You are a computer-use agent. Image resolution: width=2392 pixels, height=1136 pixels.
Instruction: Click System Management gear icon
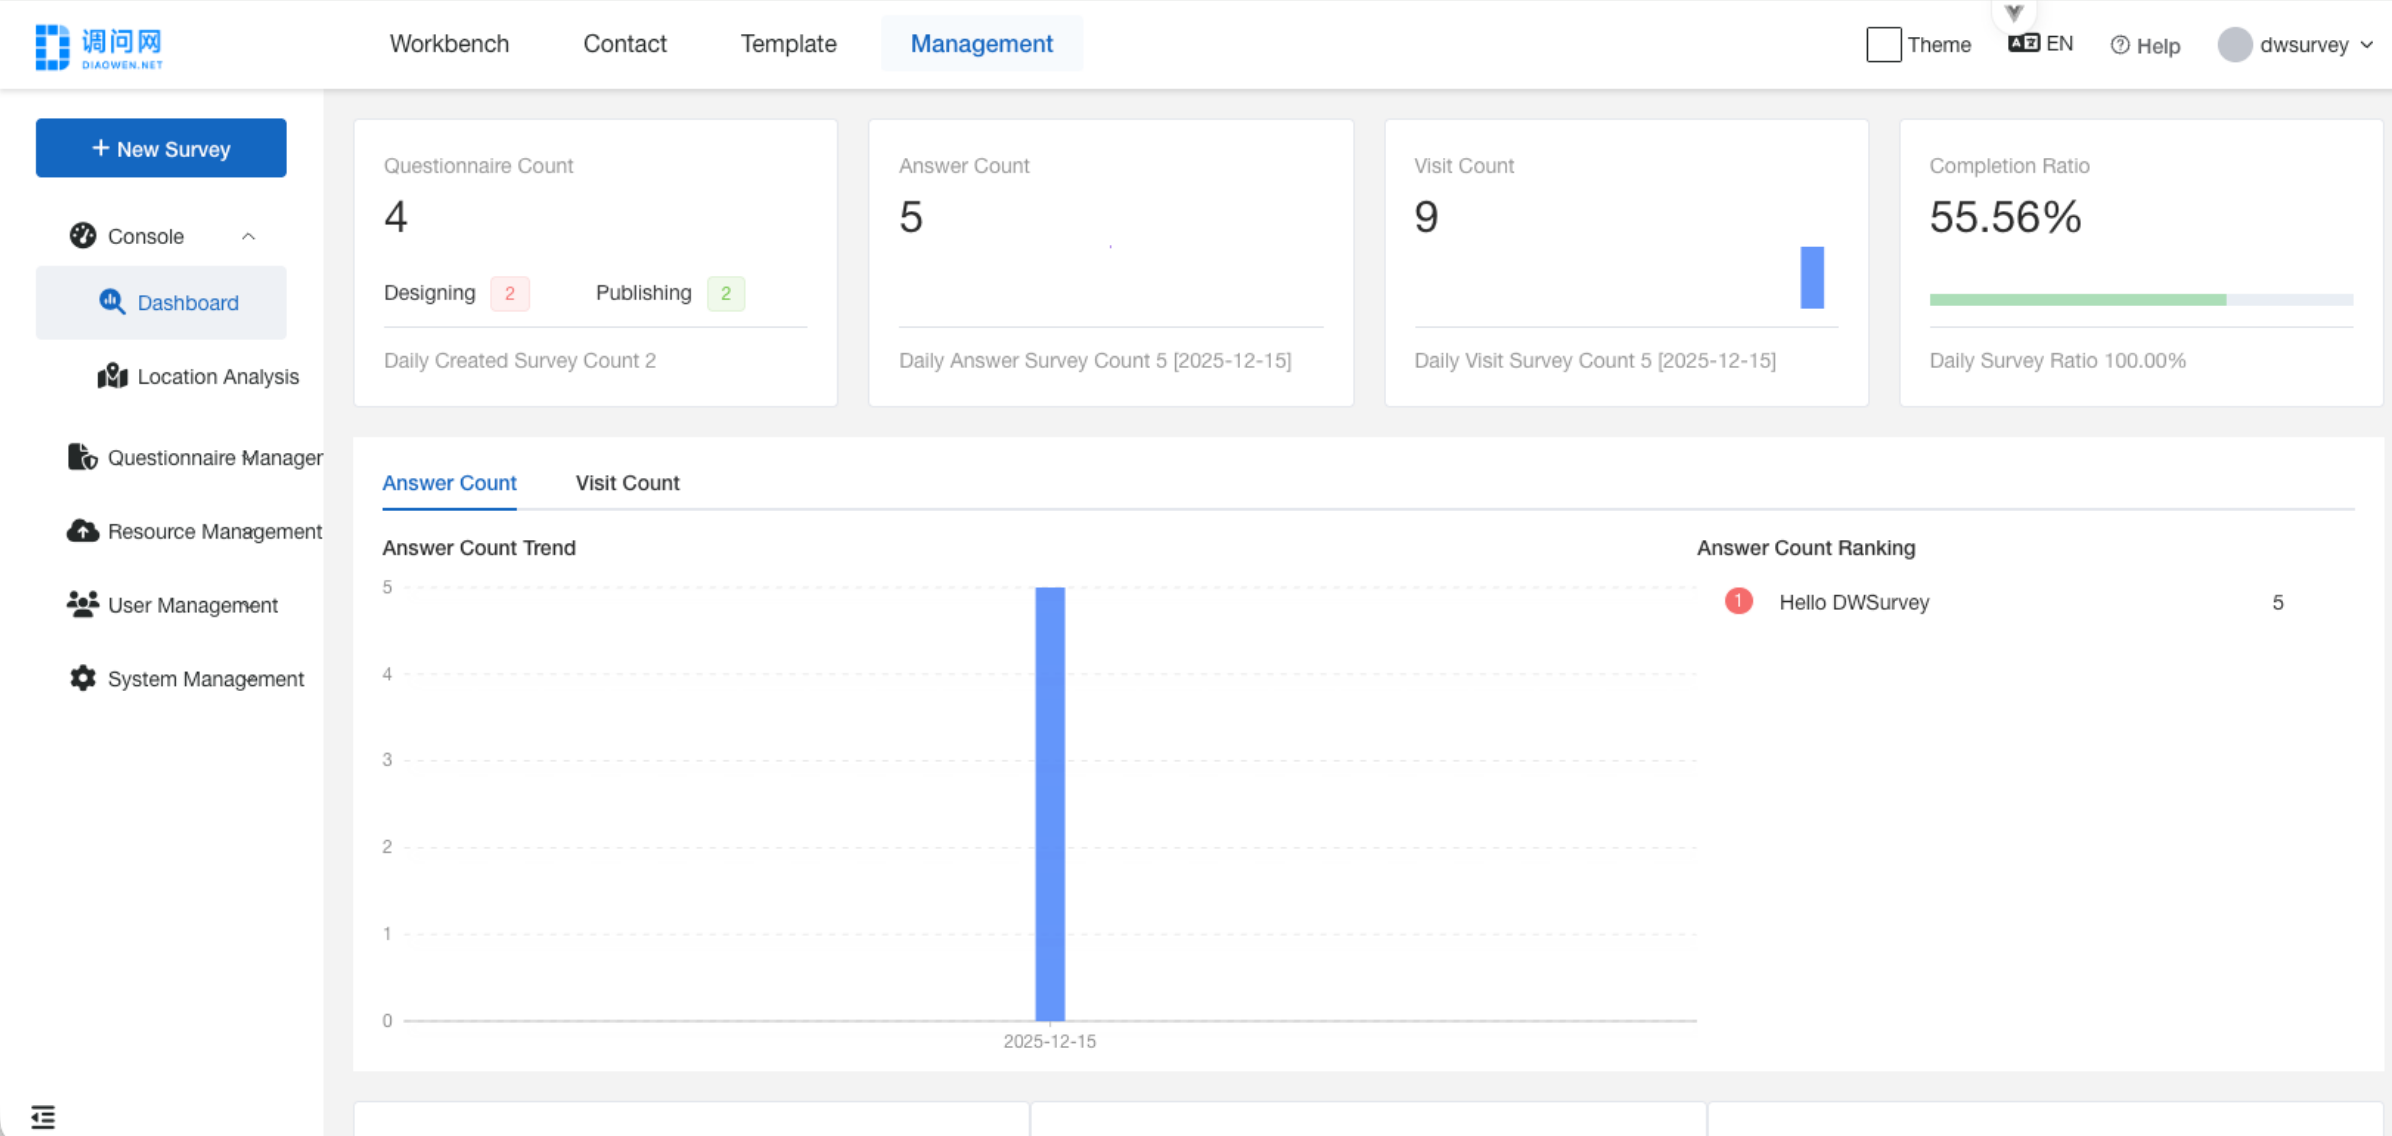click(x=83, y=678)
